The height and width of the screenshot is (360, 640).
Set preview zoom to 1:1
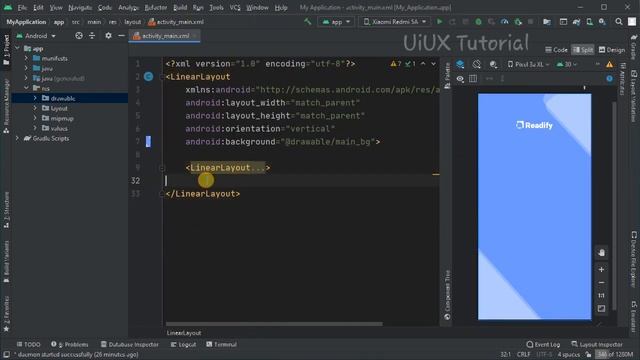point(601,296)
